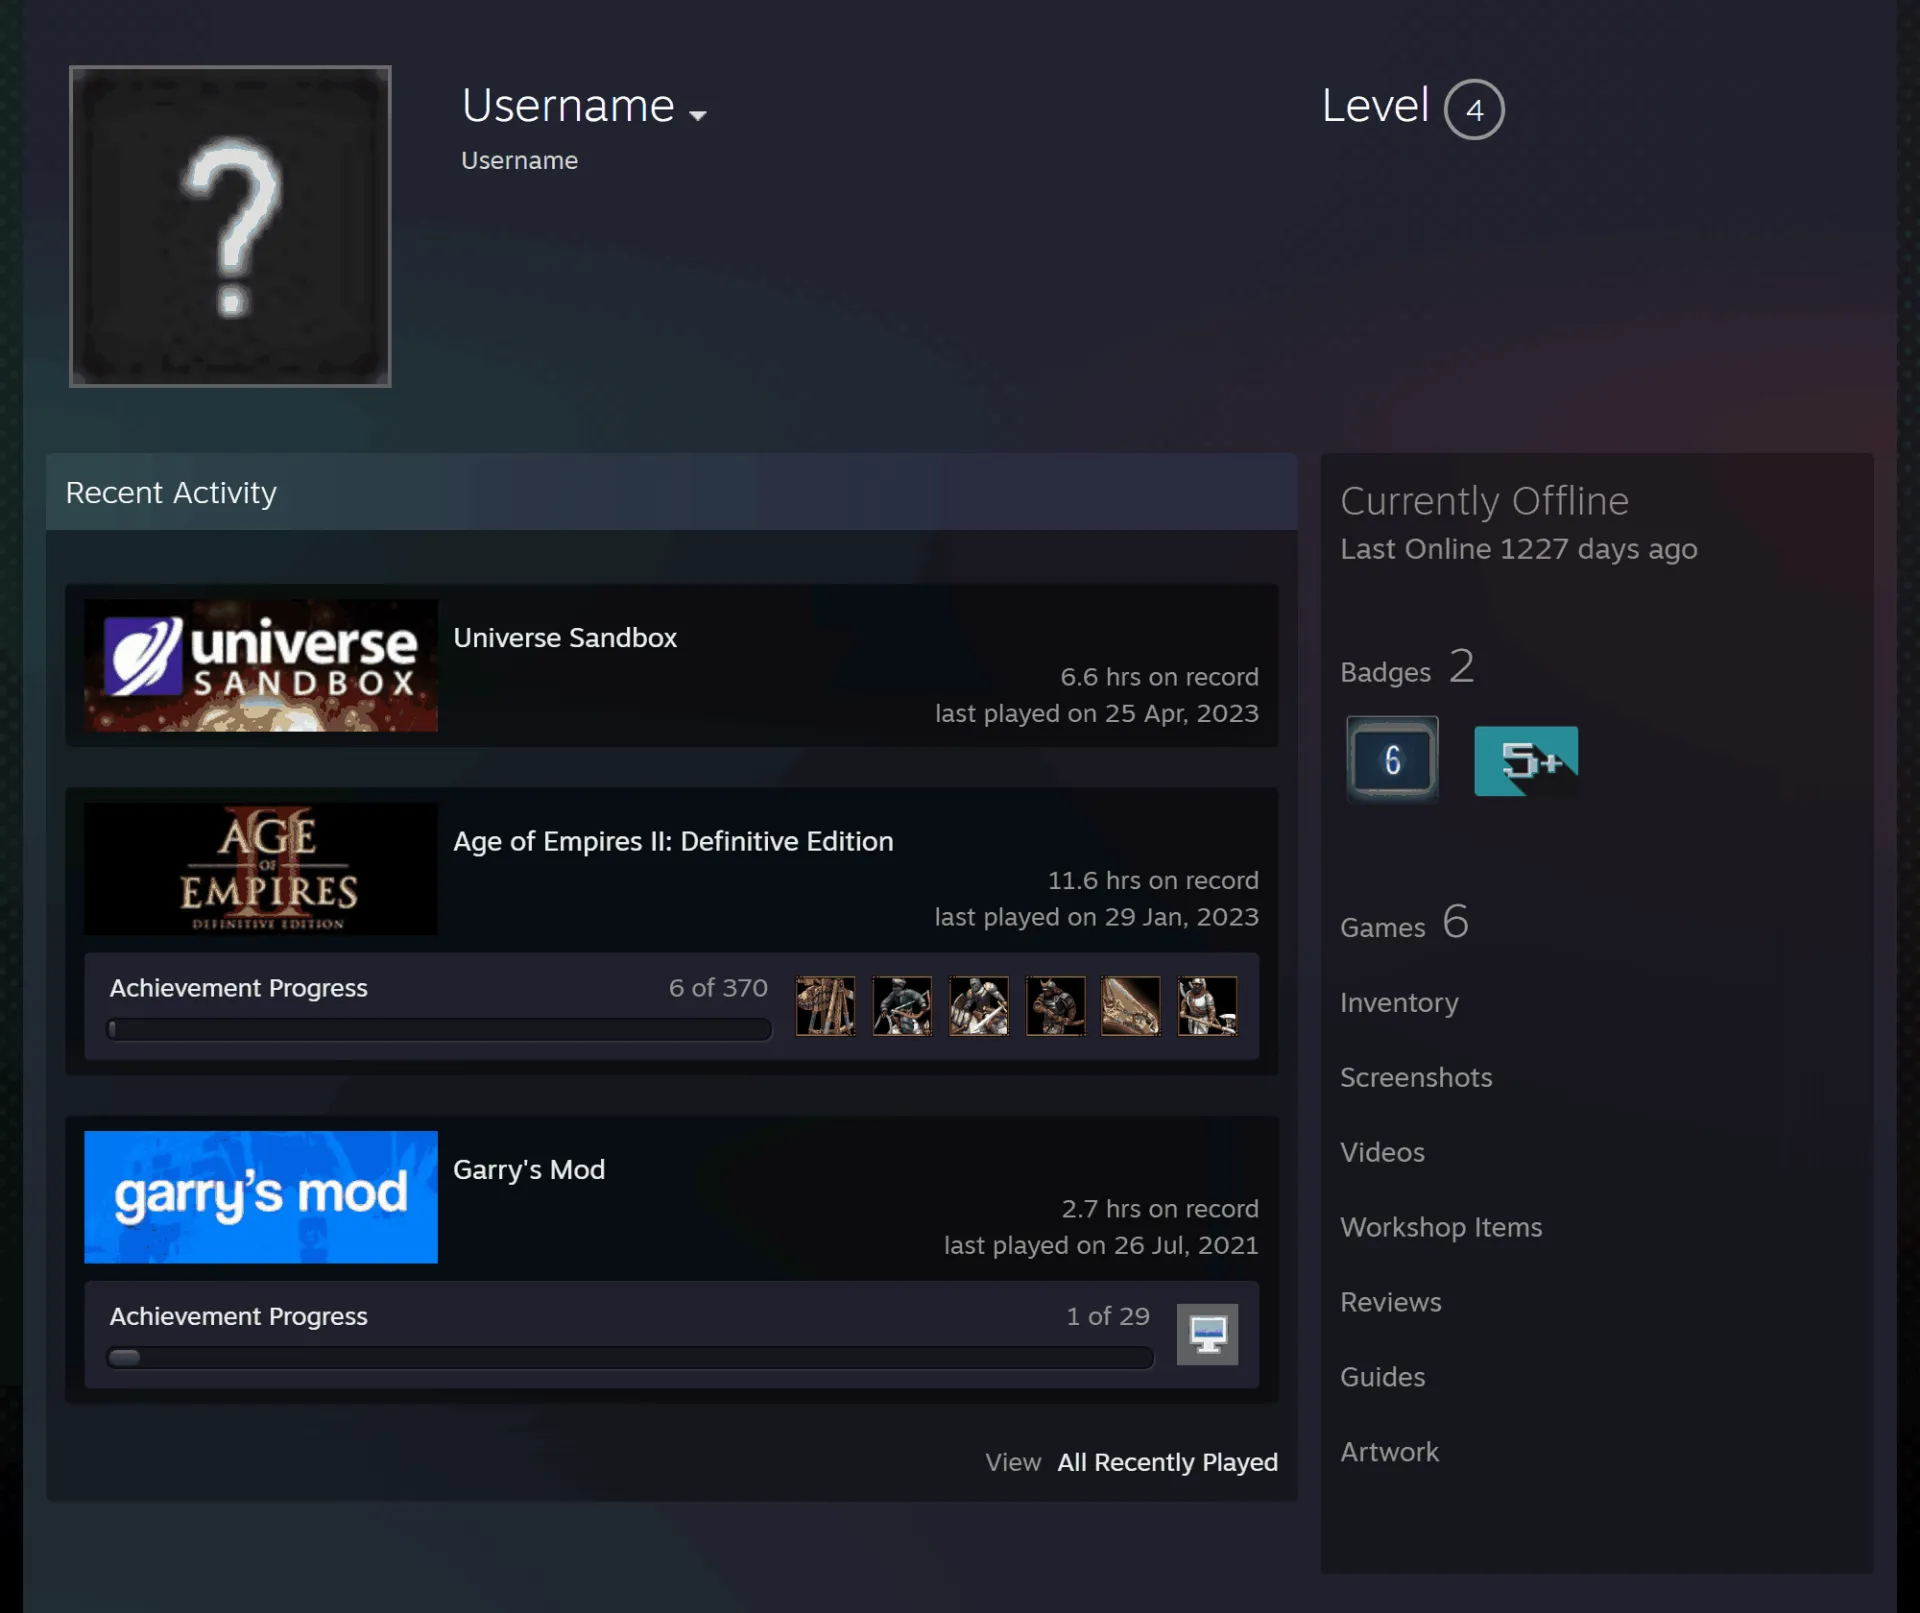Viewport: 1920px width, 1613px height.
Task: Click the '6.6 hrs on record' text
Action: 1159,677
